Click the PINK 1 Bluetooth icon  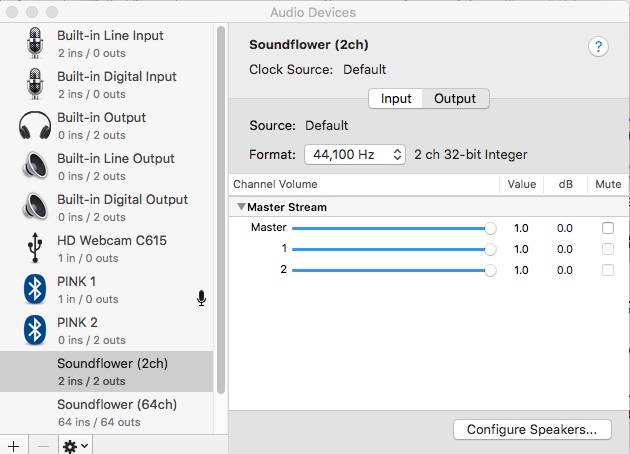pyautogui.click(x=35, y=289)
